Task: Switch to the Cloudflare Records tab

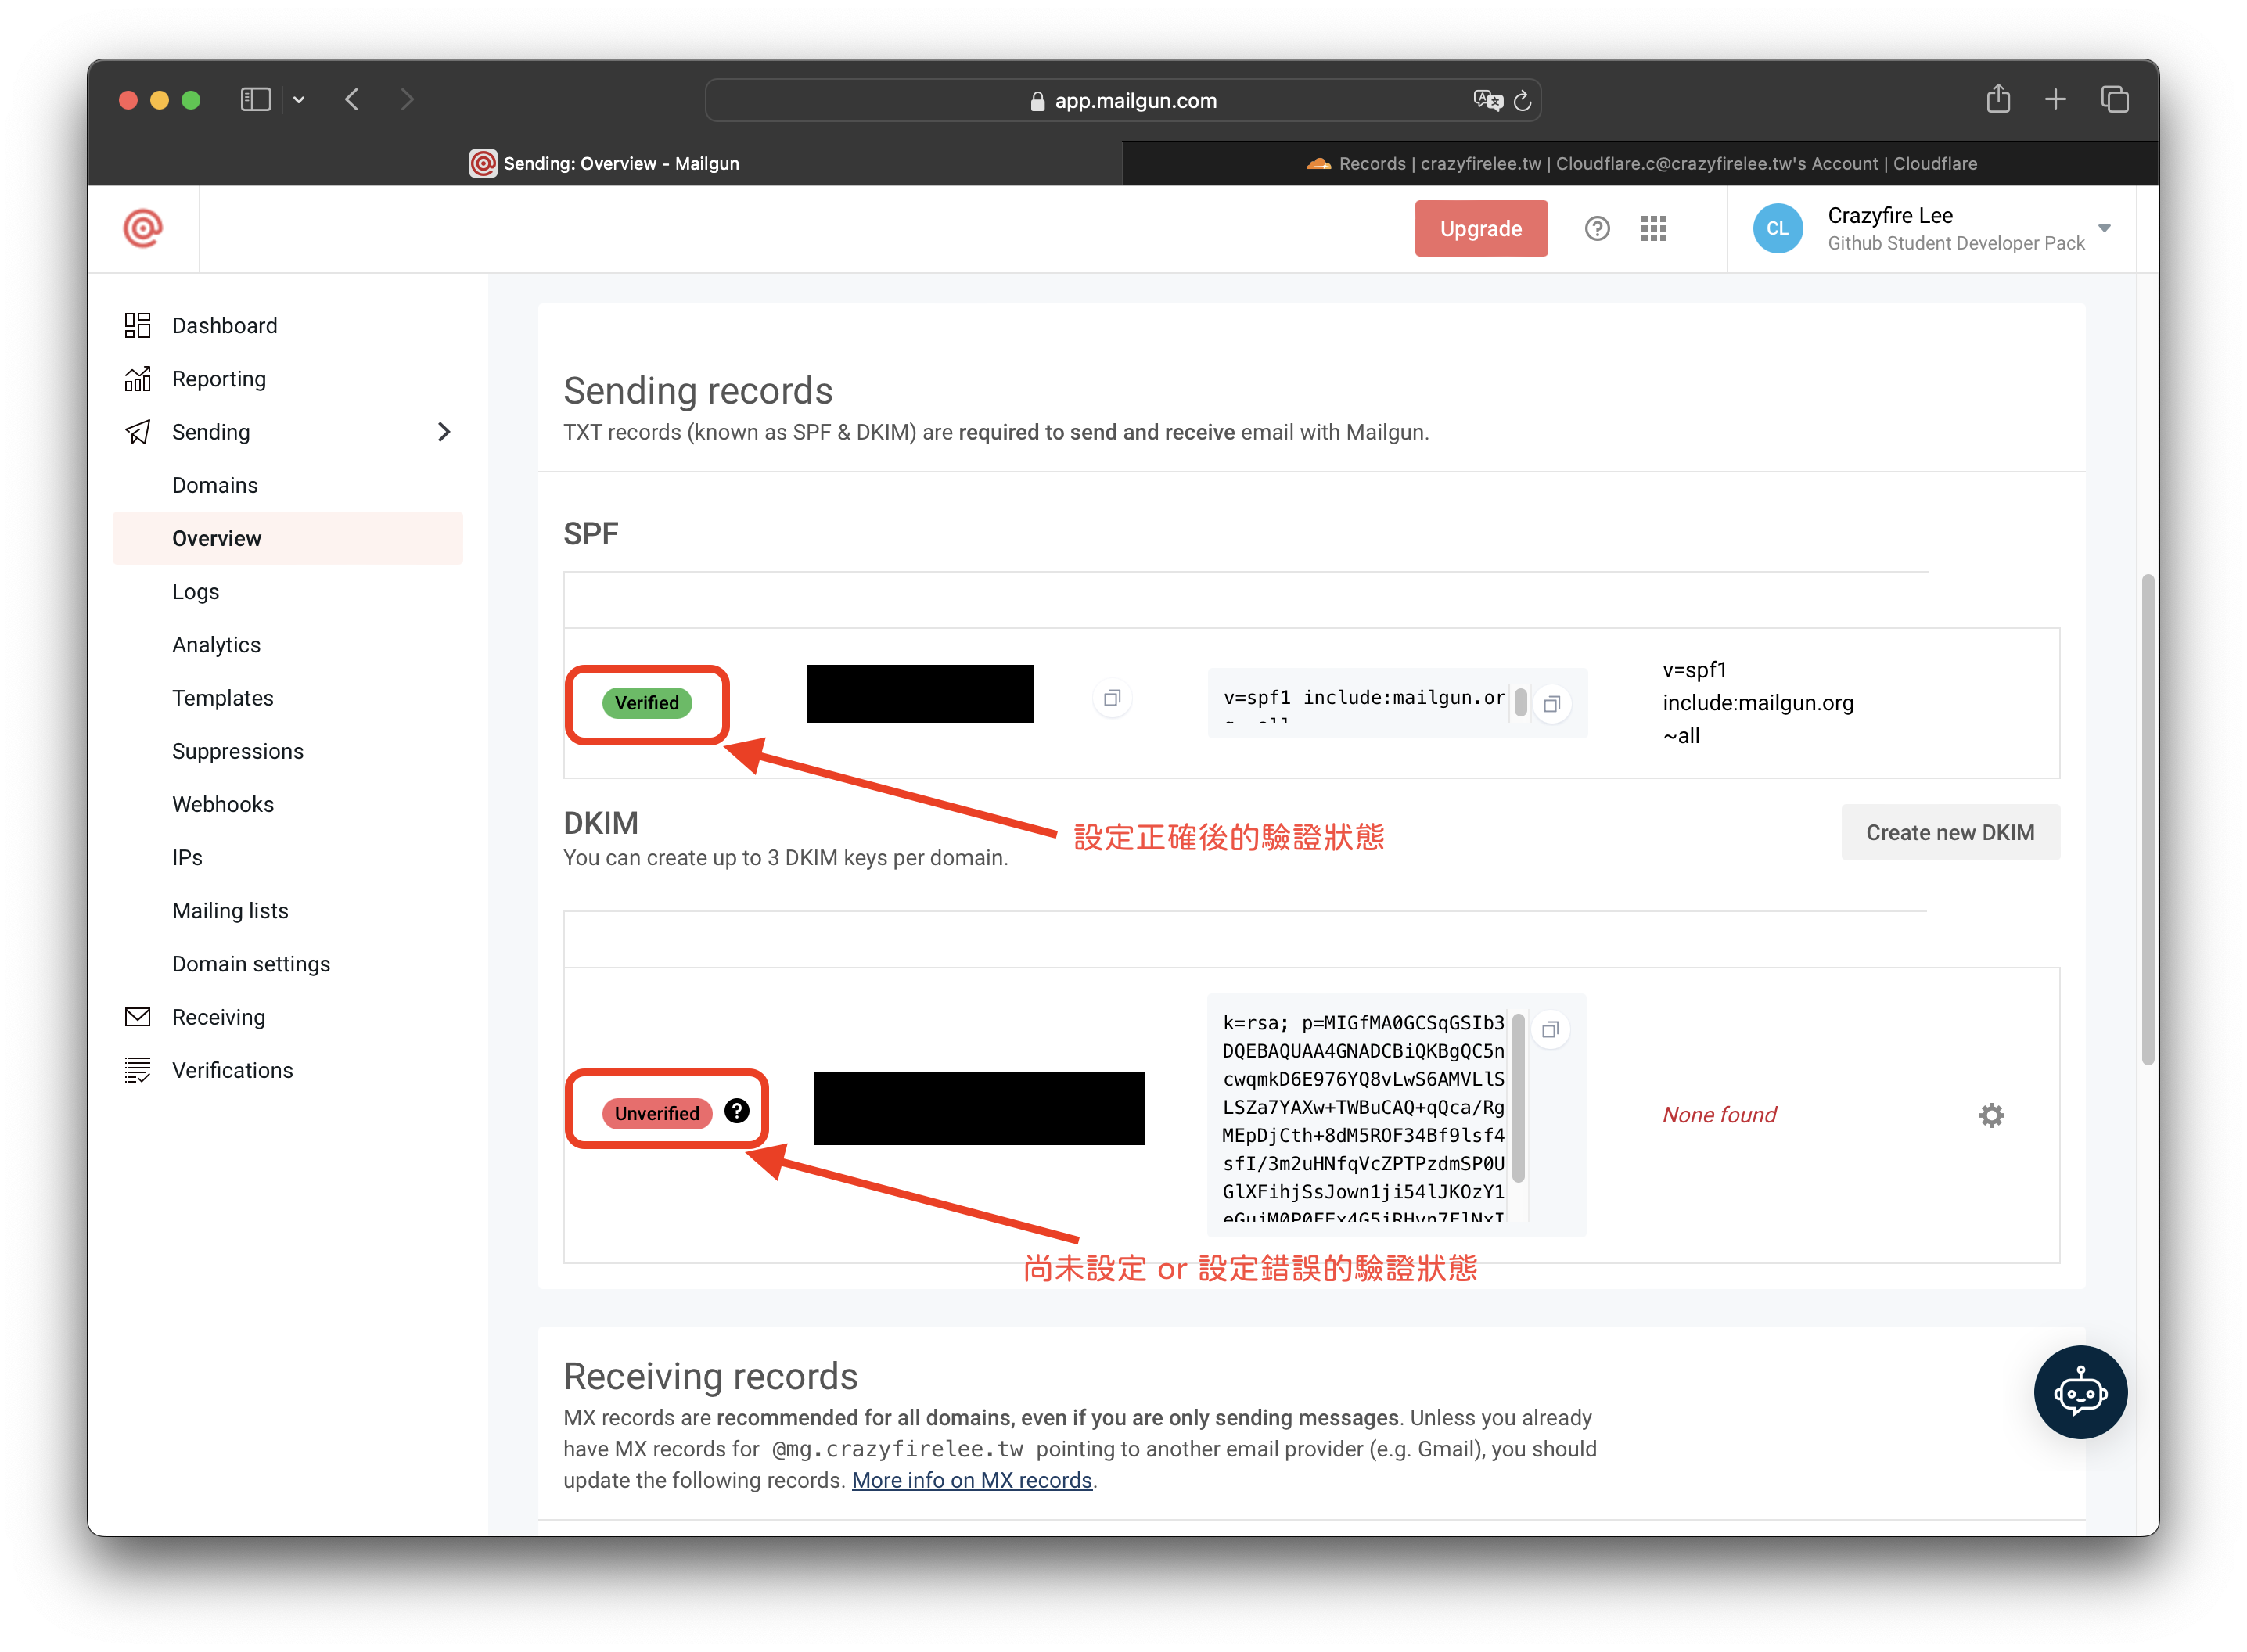Action: tap(1640, 164)
